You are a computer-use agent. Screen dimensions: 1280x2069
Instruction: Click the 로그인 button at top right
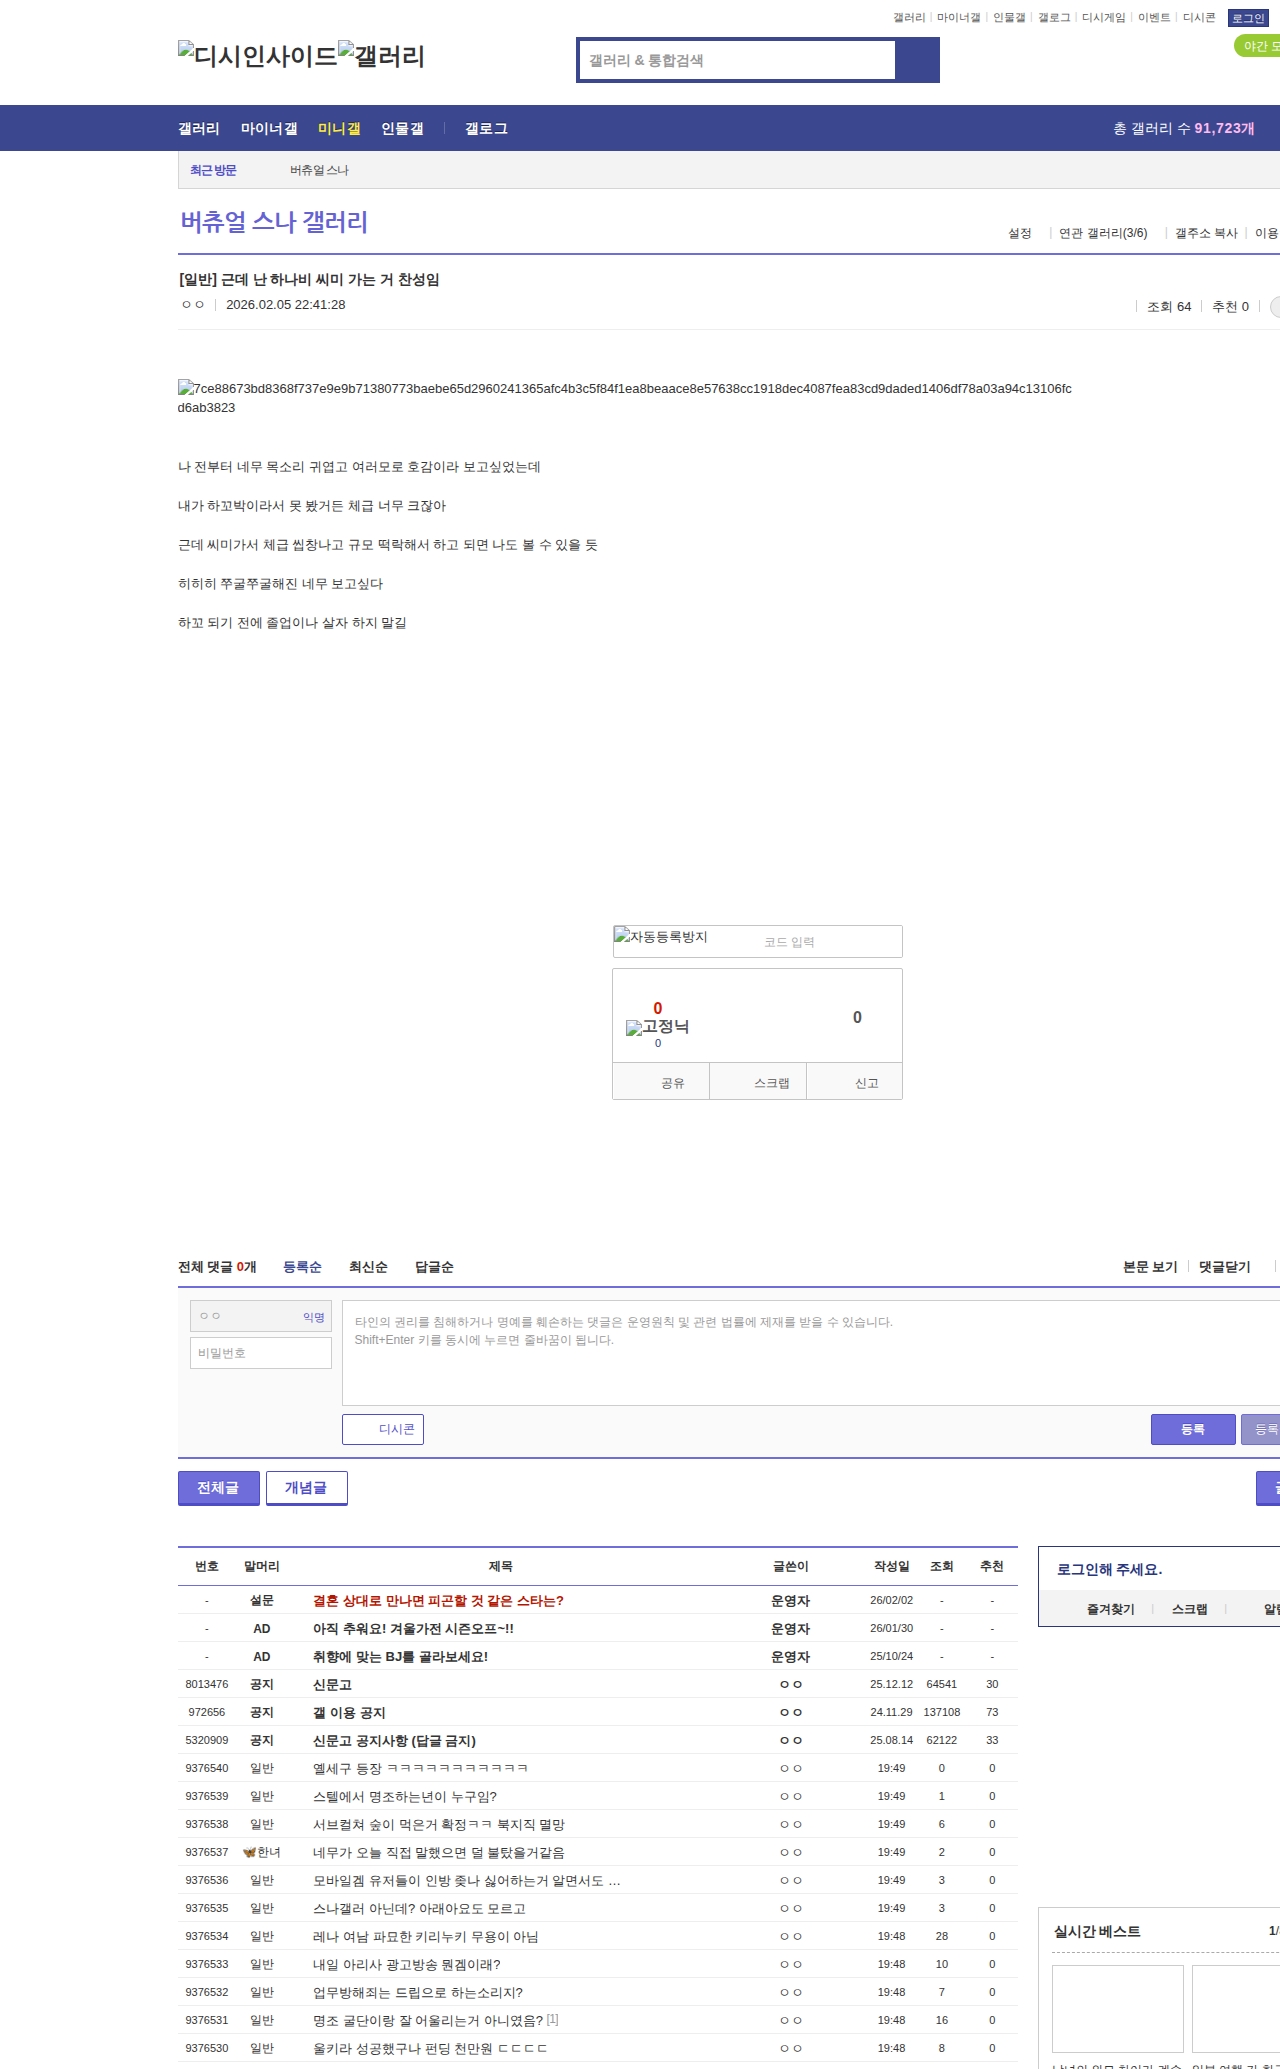tap(1248, 18)
